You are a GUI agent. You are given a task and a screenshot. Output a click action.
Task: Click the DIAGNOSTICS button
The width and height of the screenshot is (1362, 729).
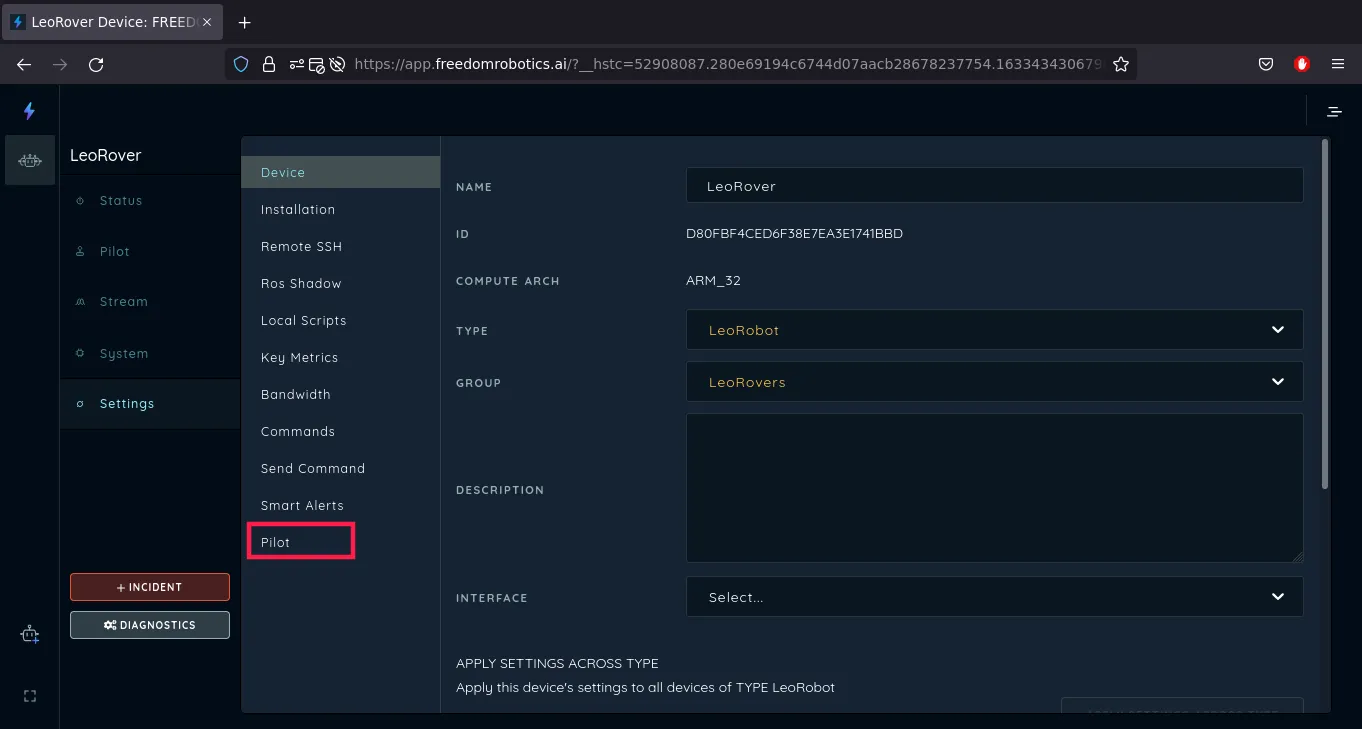point(150,625)
